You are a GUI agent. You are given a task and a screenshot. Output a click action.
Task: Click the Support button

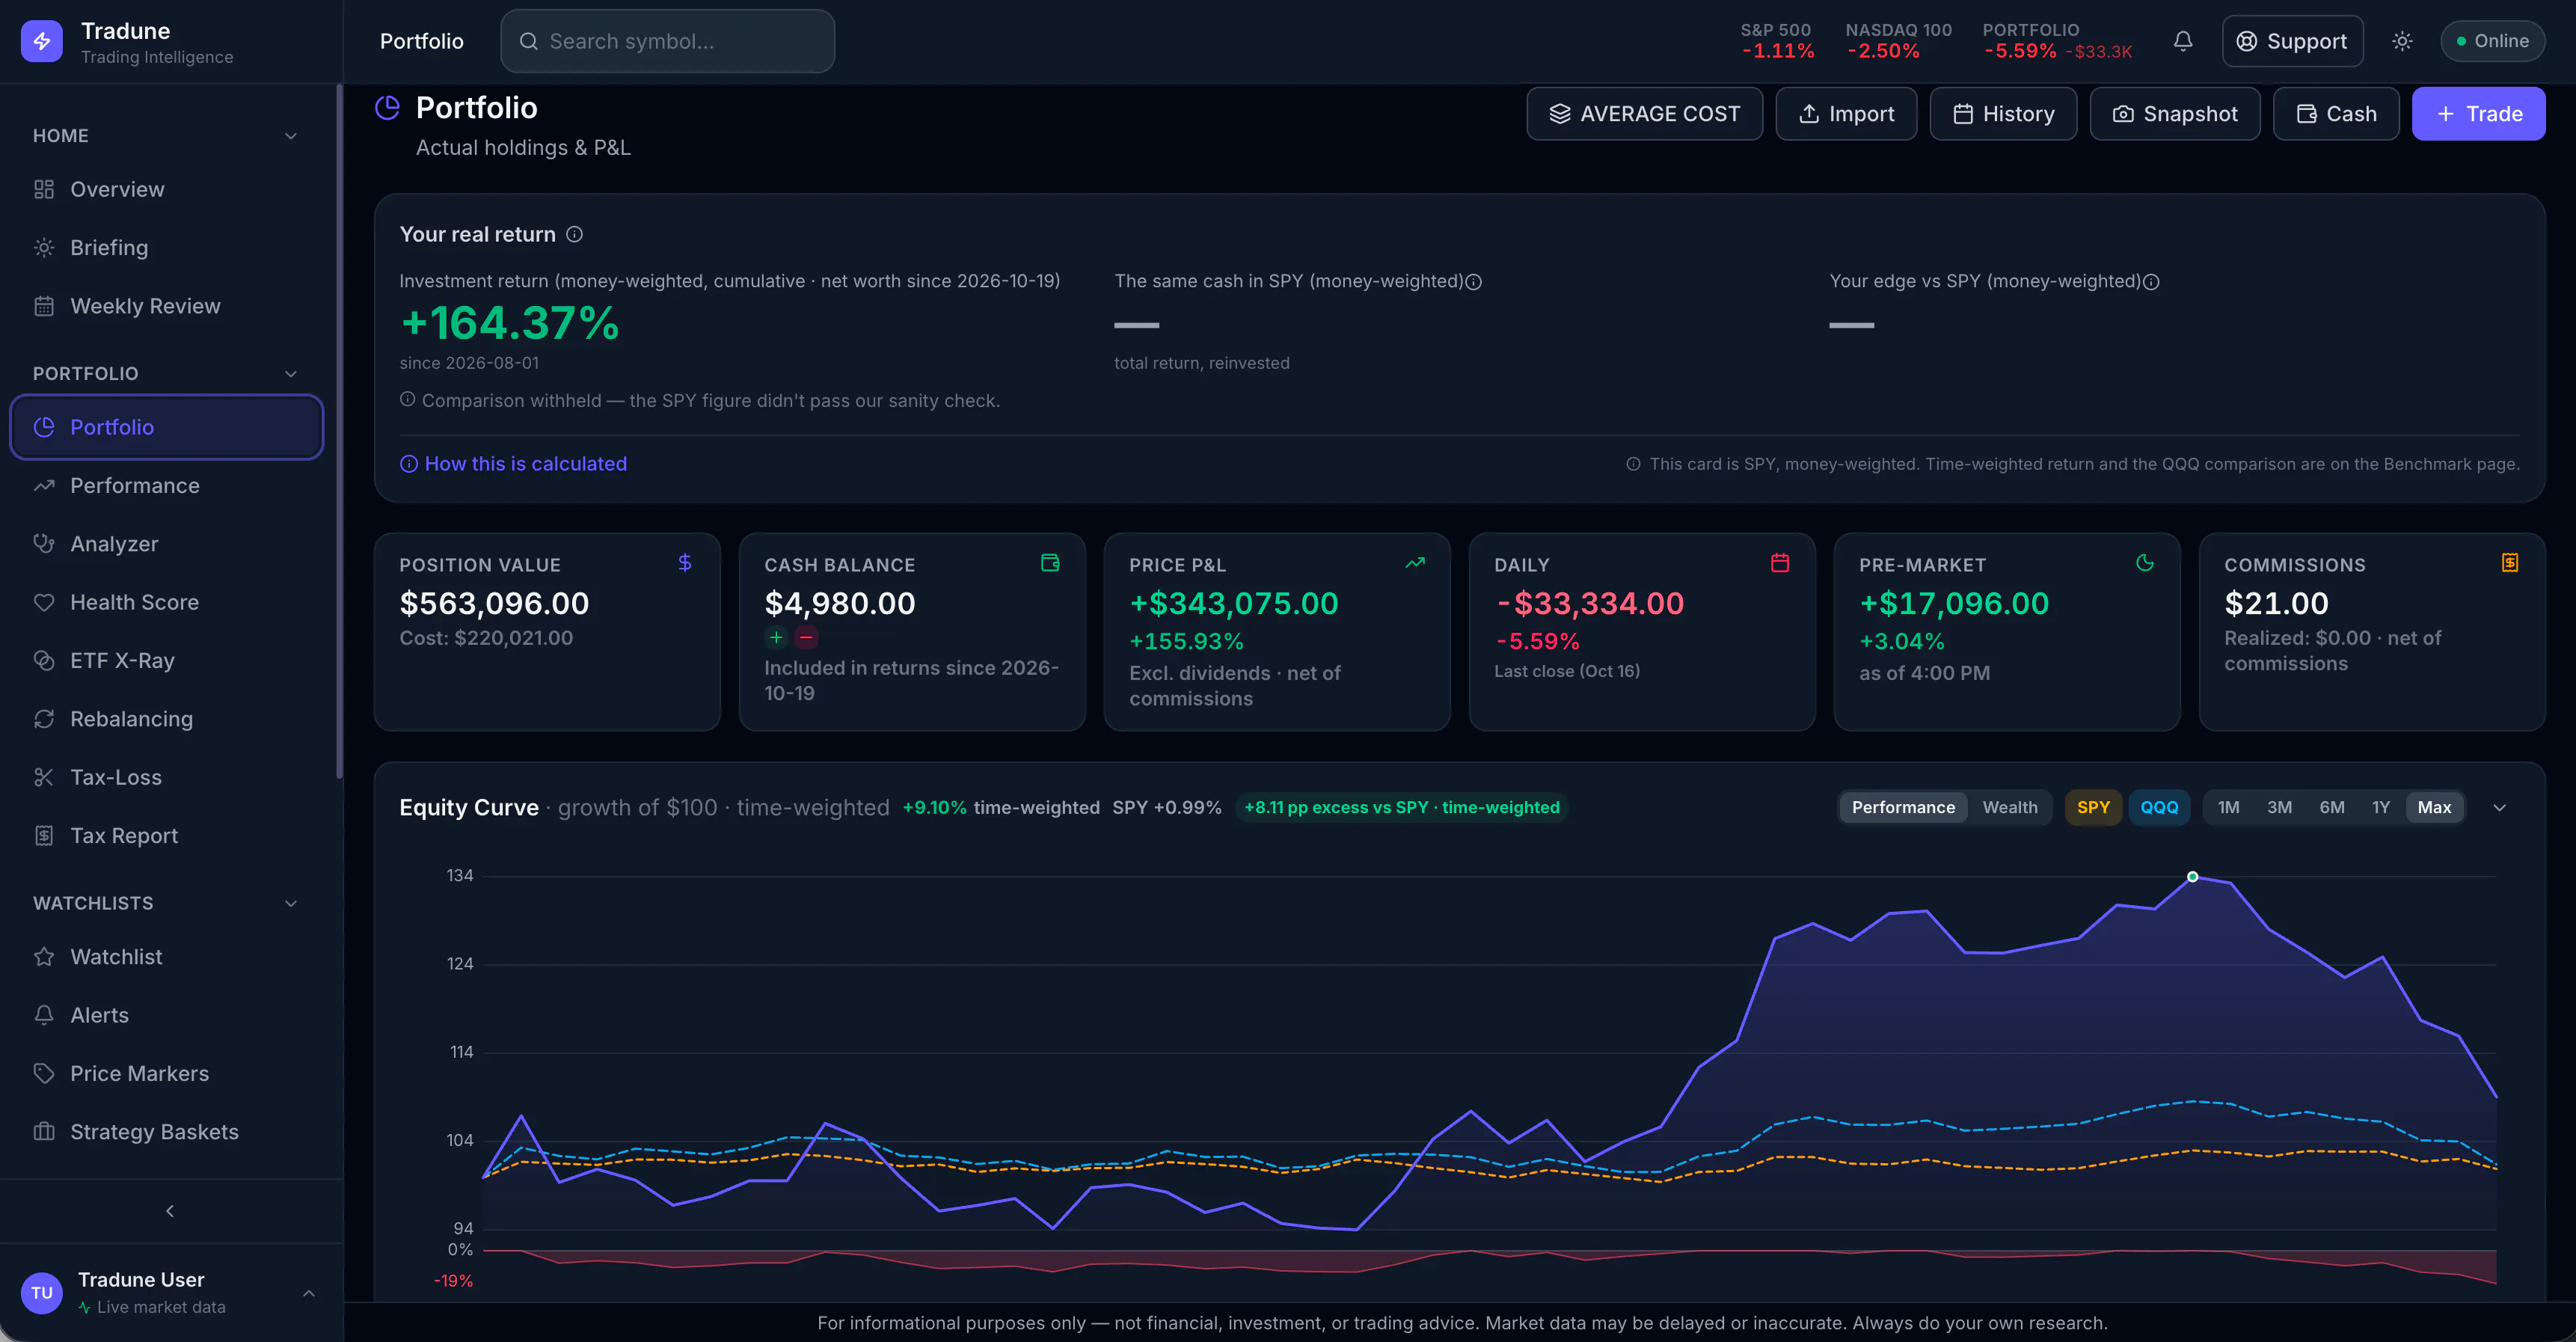tap(2292, 41)
